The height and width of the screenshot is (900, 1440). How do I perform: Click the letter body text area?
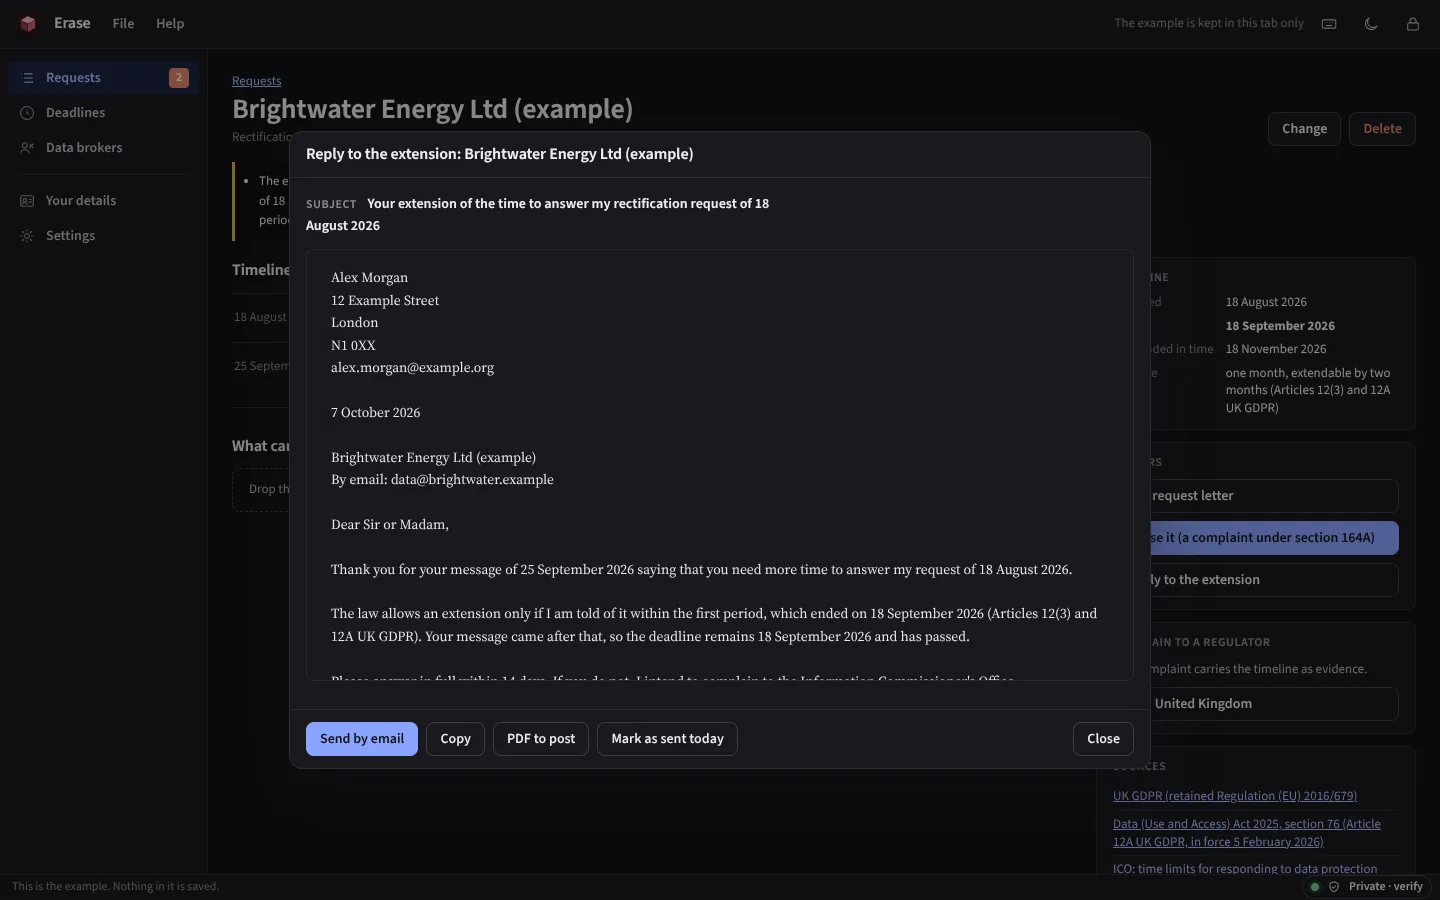point(720,465)
